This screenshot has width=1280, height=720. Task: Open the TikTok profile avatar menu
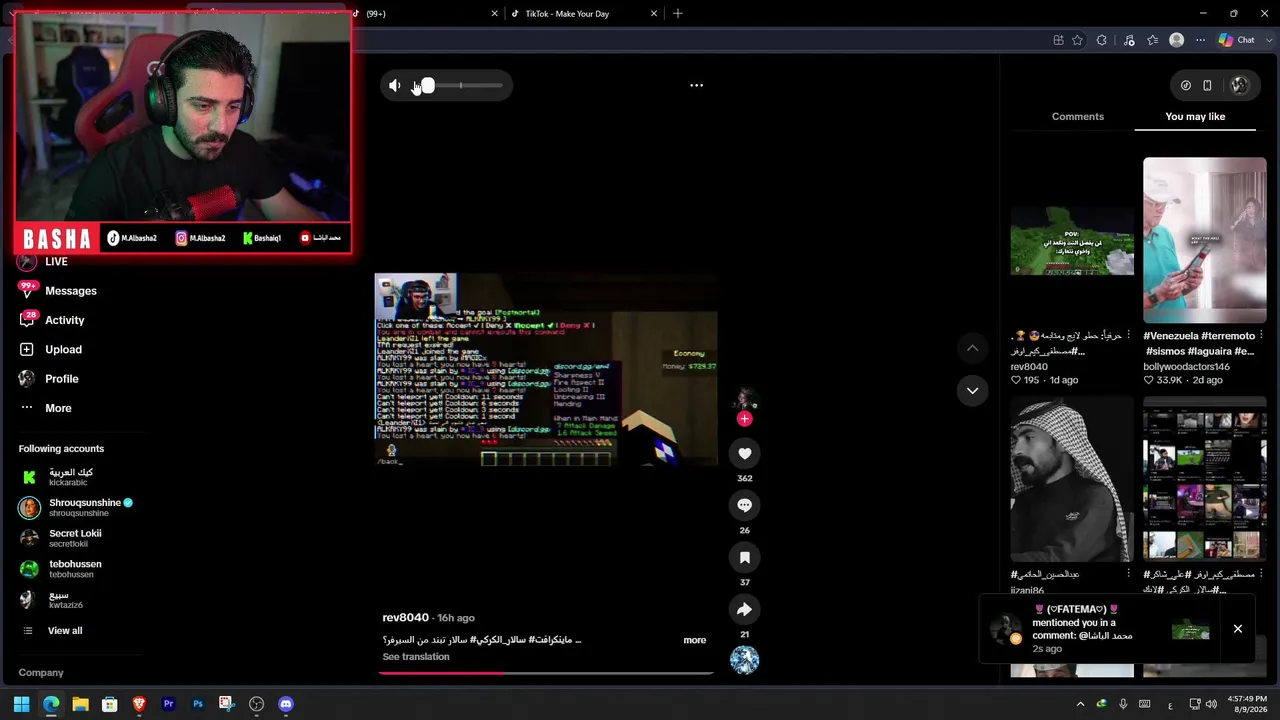[x=1240, y=86]
